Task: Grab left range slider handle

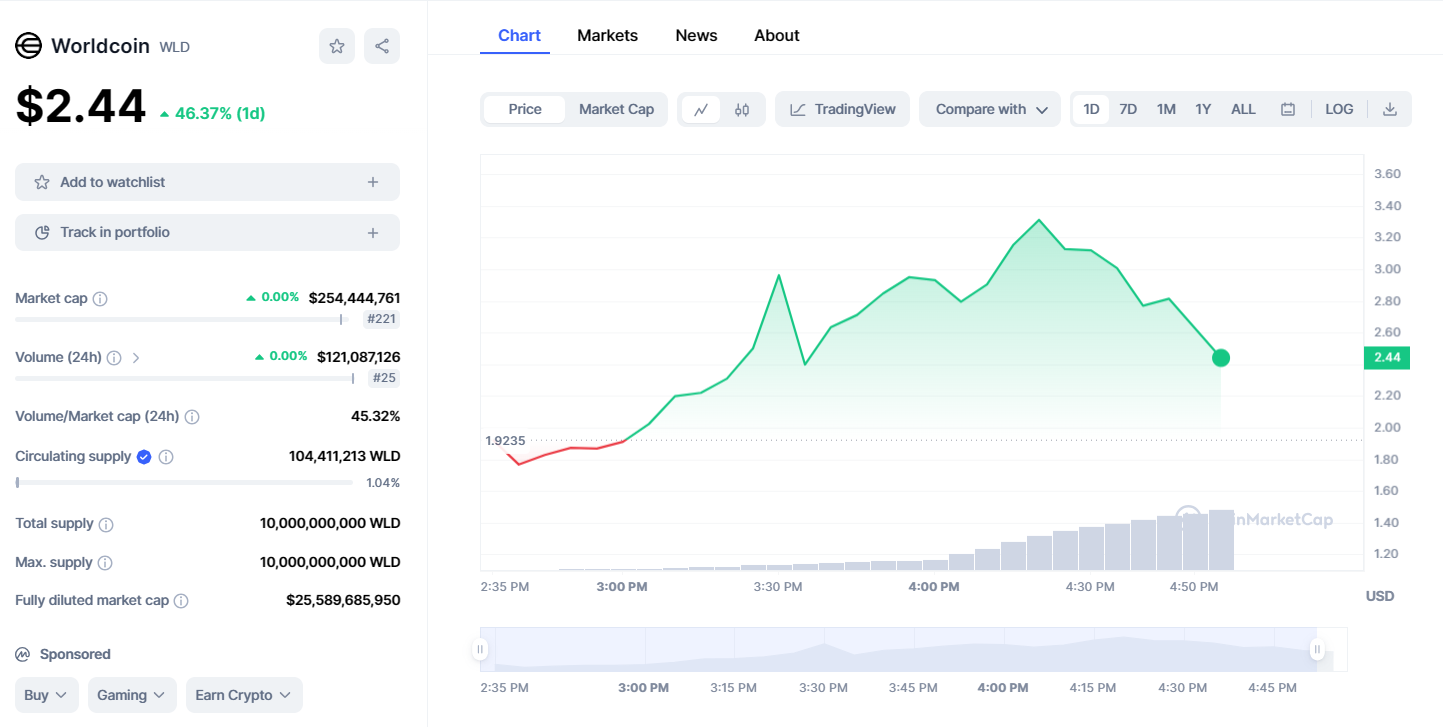Action: [x=480, y=650]
